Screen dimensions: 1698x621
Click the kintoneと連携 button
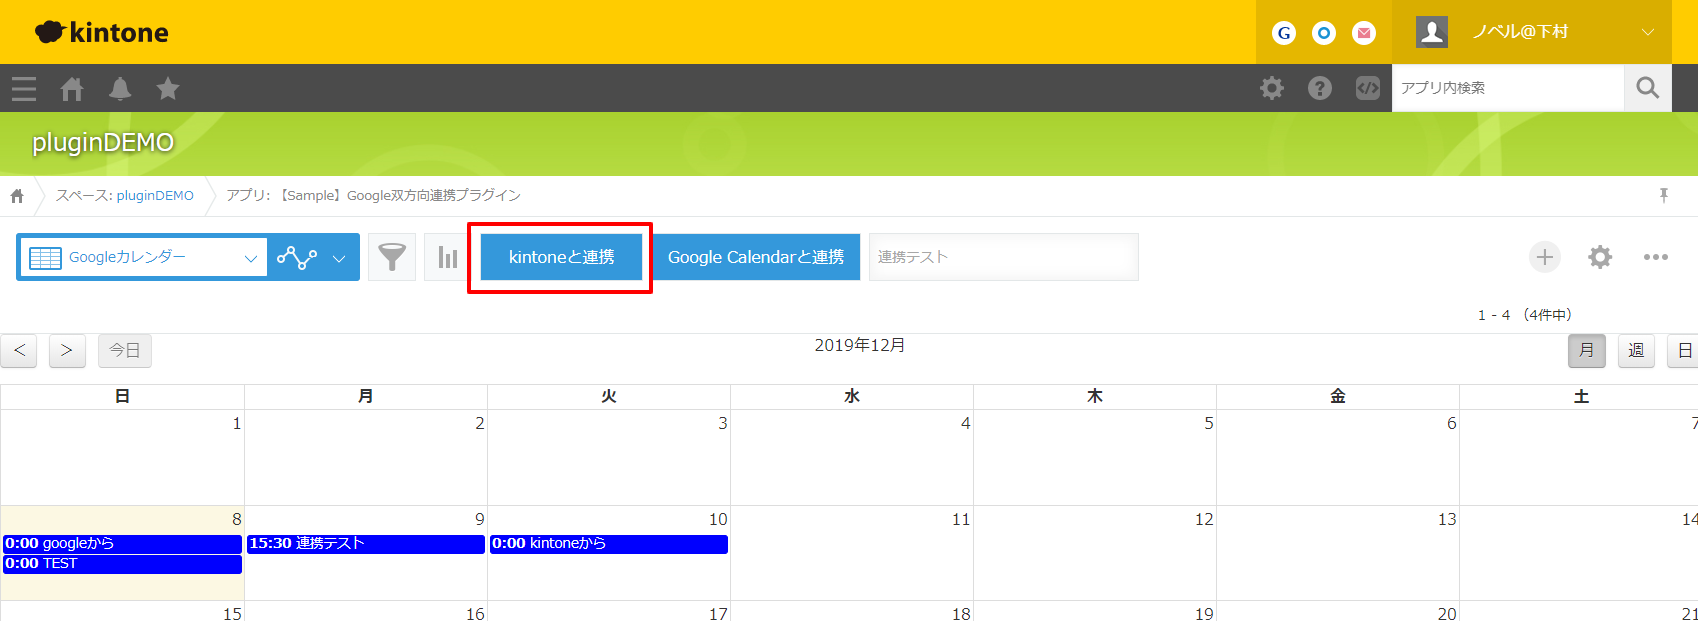[x=561, y=257]
